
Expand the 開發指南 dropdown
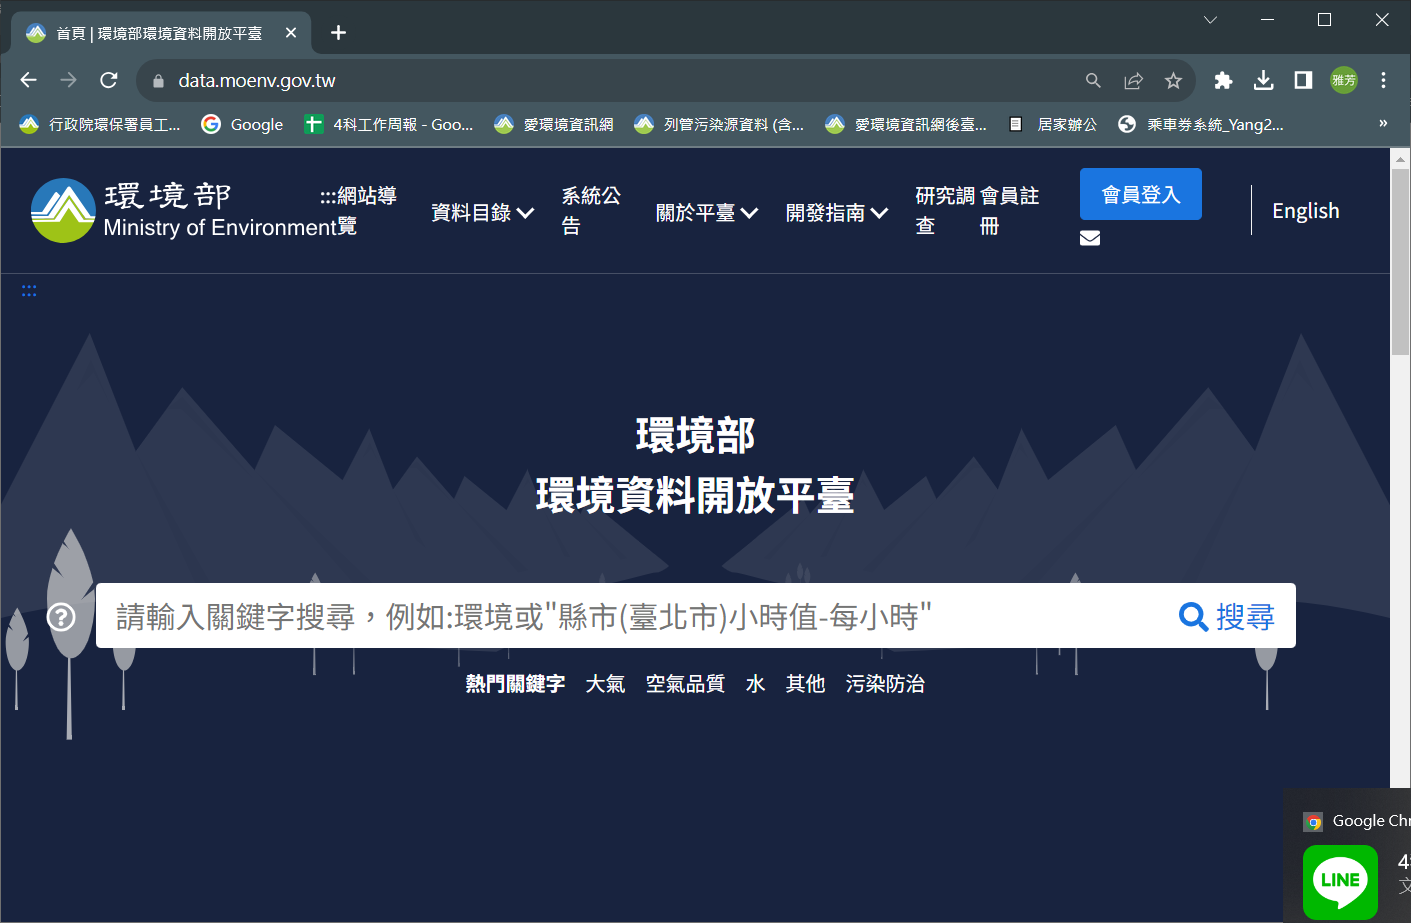pyautogui.click(x=836, y=212)
